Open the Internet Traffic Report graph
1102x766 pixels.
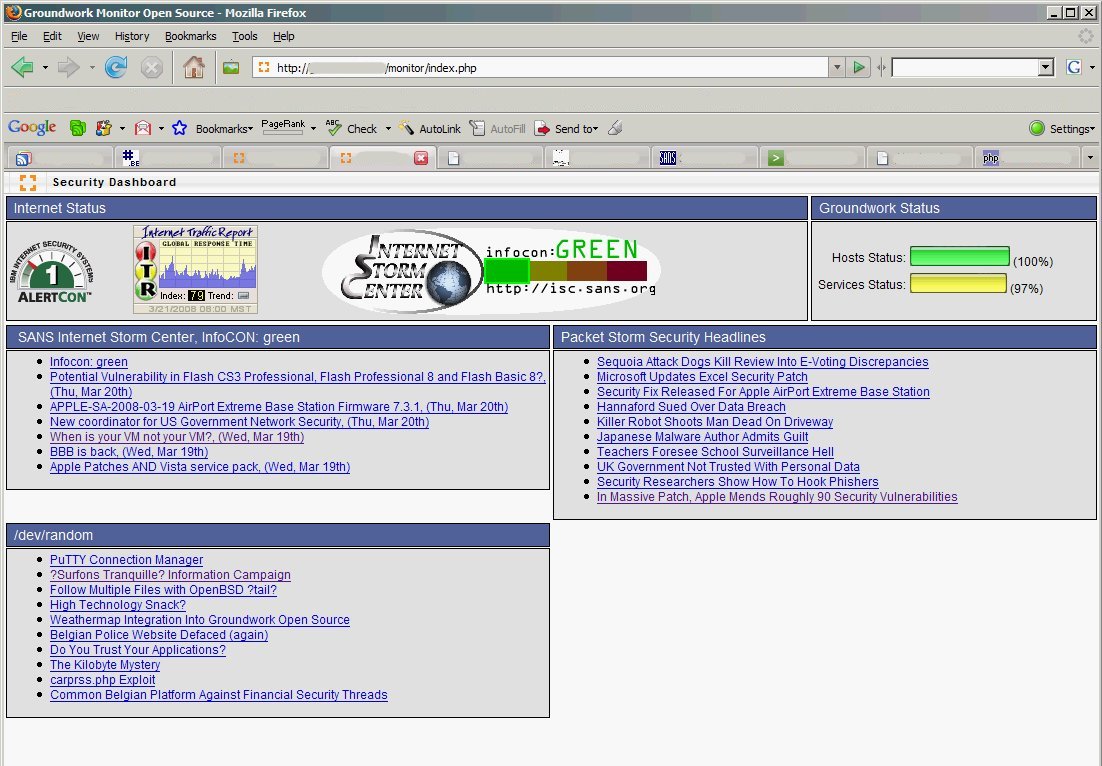coord(195,269)
